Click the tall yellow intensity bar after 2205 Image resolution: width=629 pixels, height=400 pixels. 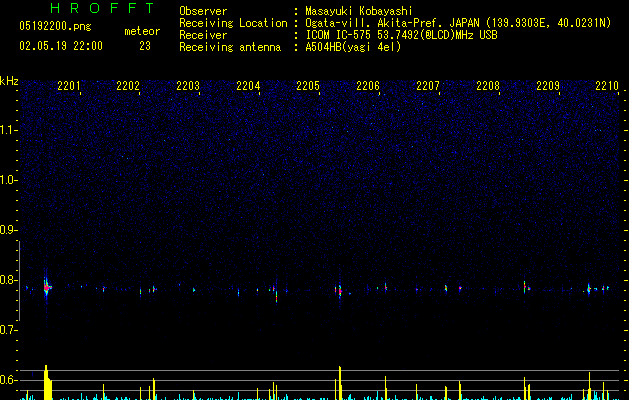tap(340, 383)
